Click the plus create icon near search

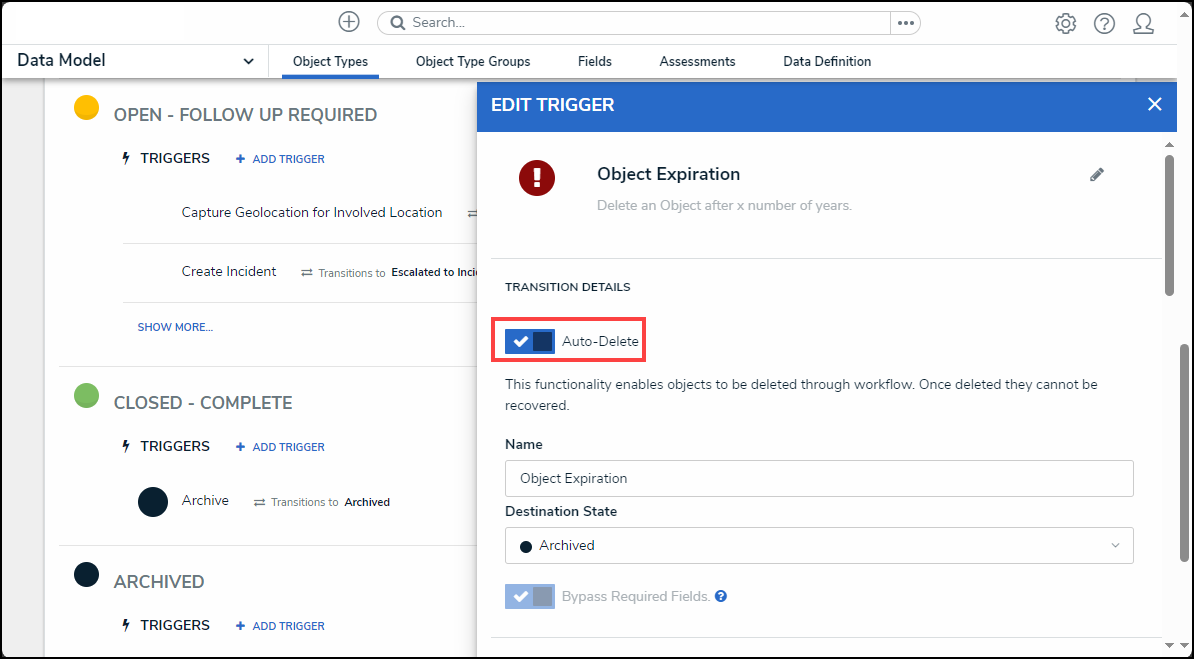coord(348,22)
